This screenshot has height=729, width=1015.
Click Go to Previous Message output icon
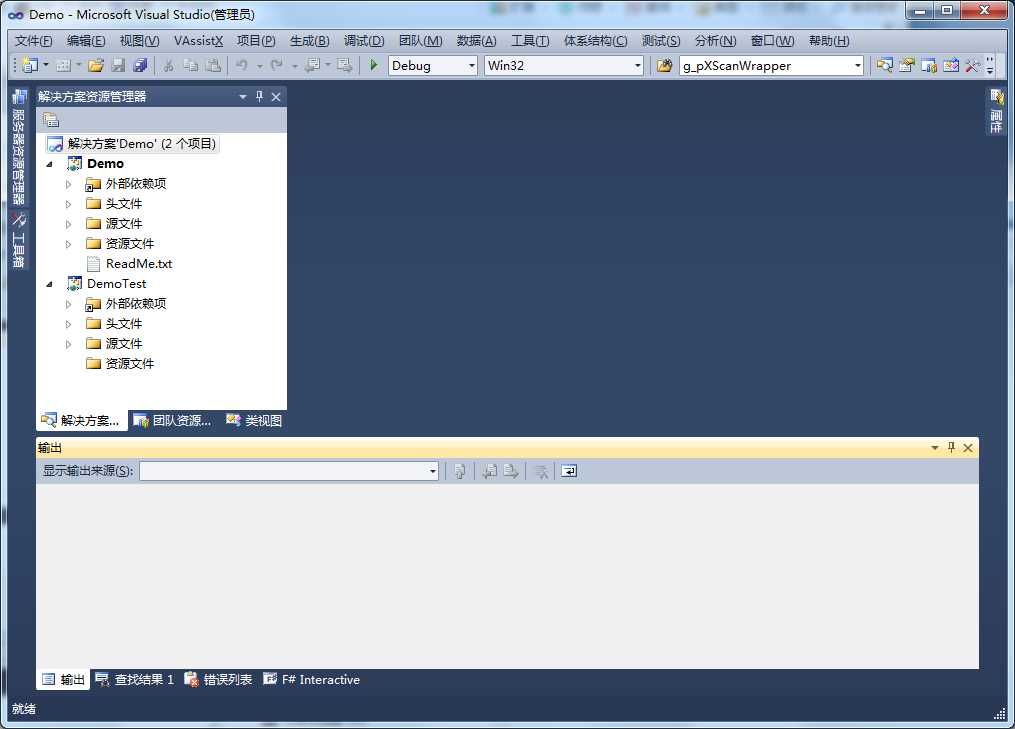(490, 471)
